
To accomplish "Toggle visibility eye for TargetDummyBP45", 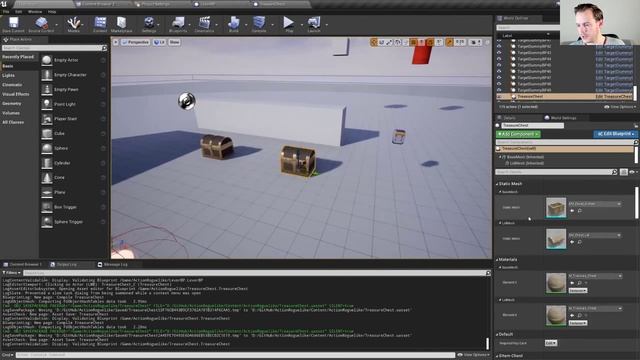I will coord(499,65).
